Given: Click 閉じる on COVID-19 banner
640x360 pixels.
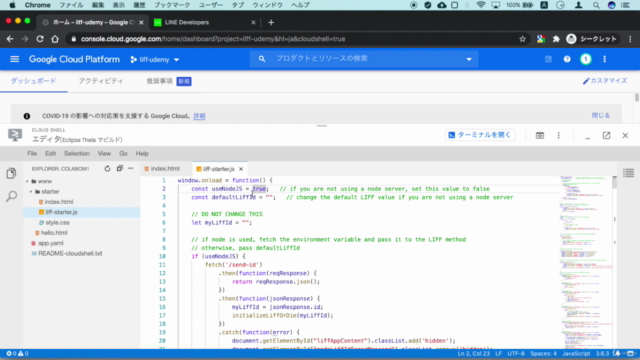Looking at the screenshot, I should point(601,116).
